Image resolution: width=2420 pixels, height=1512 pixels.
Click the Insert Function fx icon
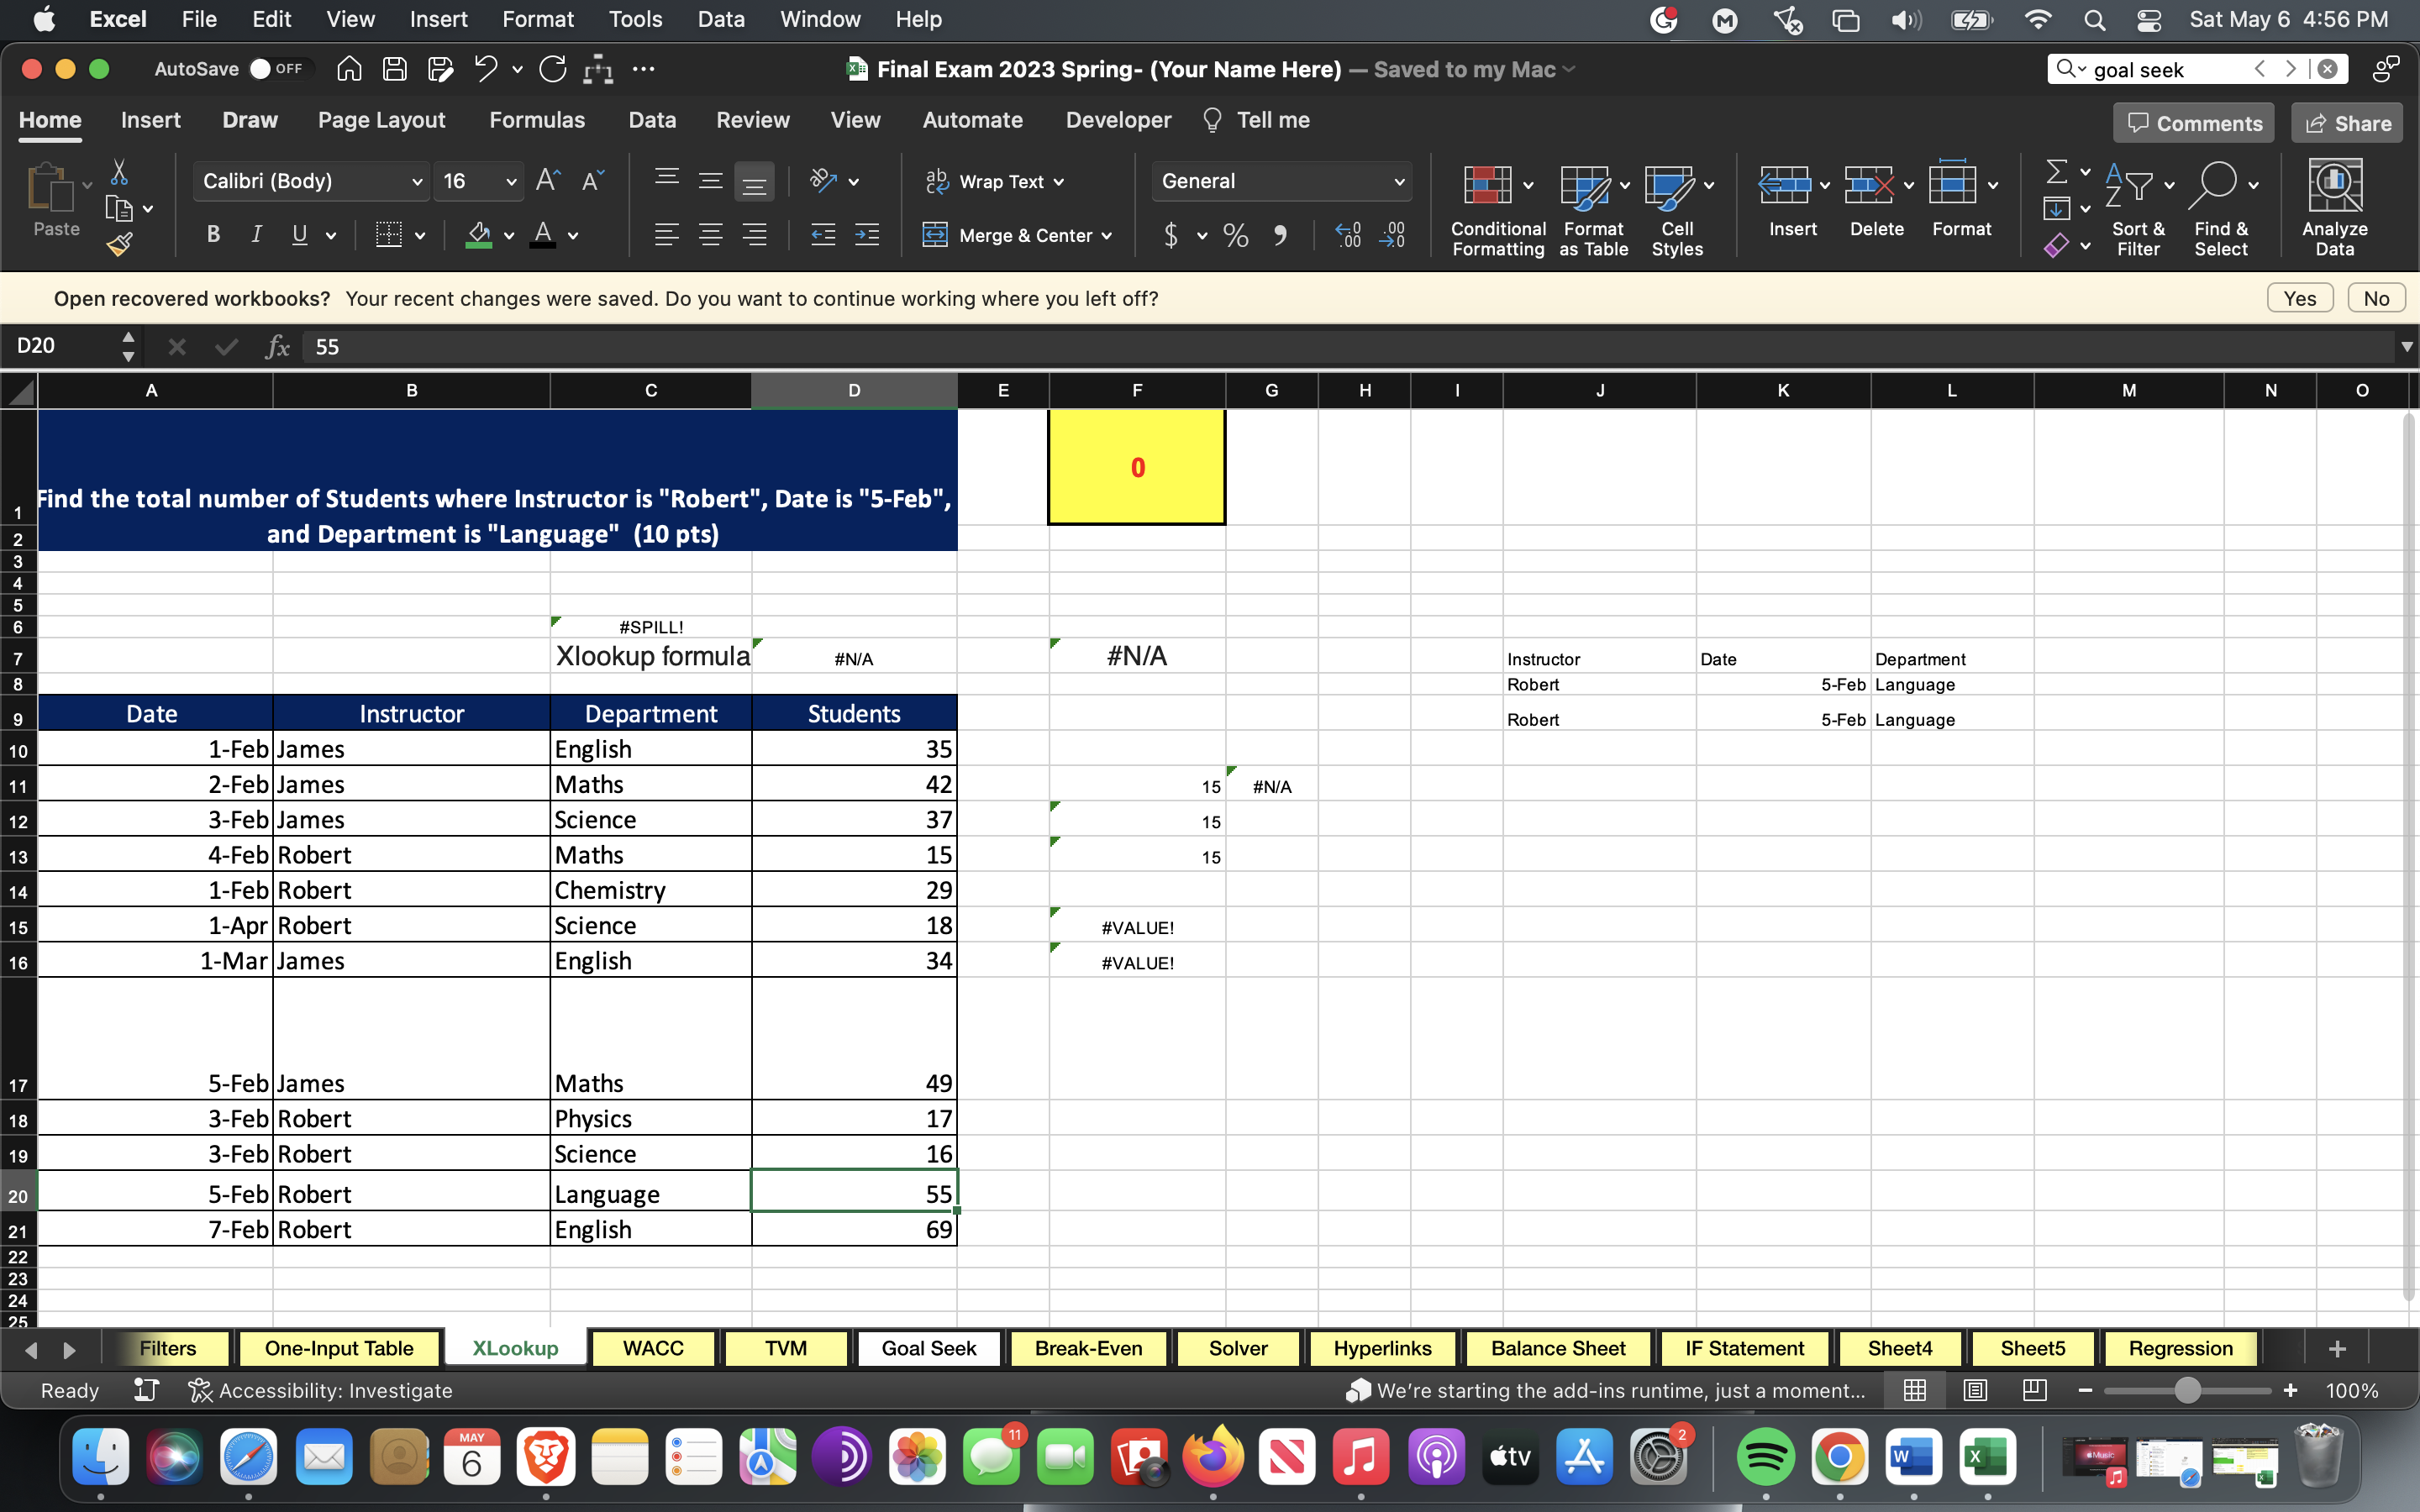[277, 347]
